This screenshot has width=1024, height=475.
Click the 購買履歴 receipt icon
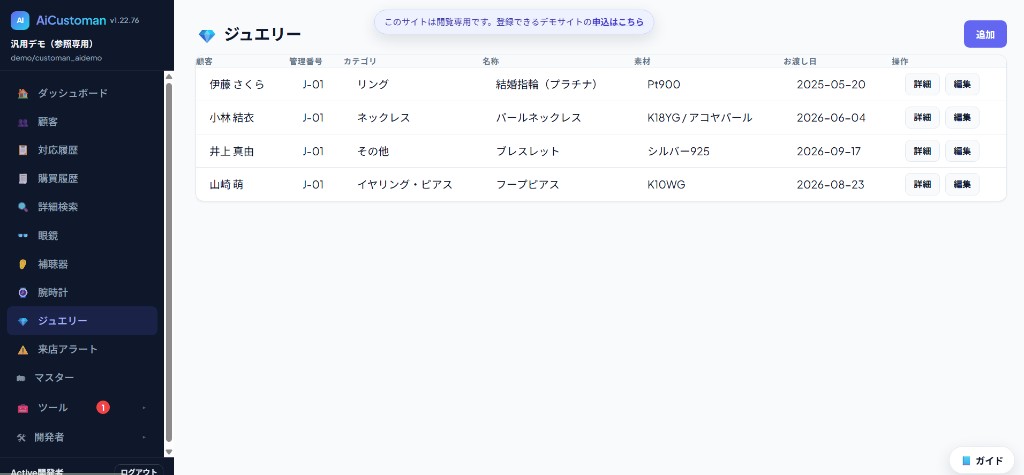pyautogui.click(x=23, y=178)
